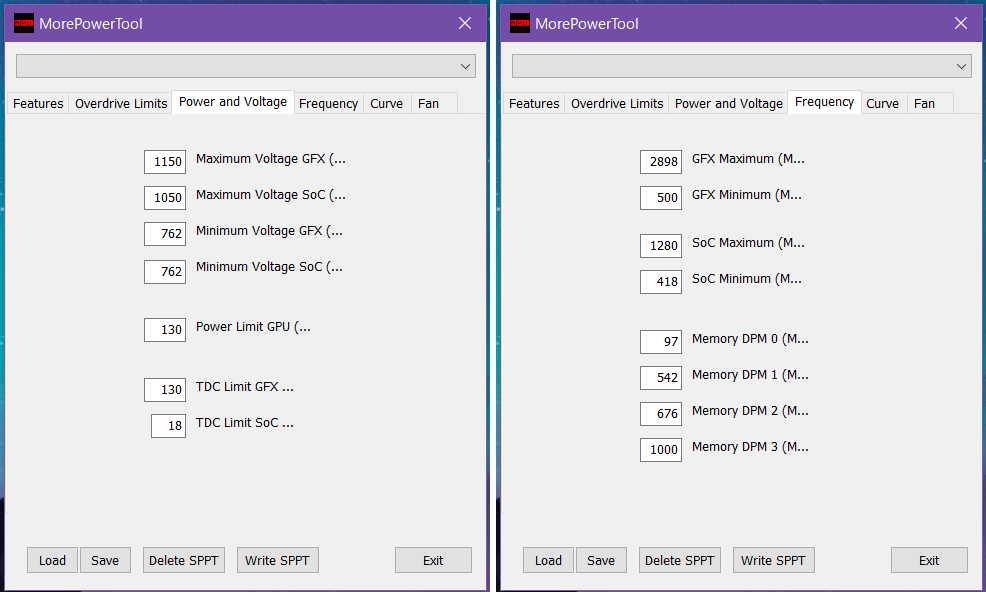Open Power and Voltage tab in right window

tap(728, 103)
